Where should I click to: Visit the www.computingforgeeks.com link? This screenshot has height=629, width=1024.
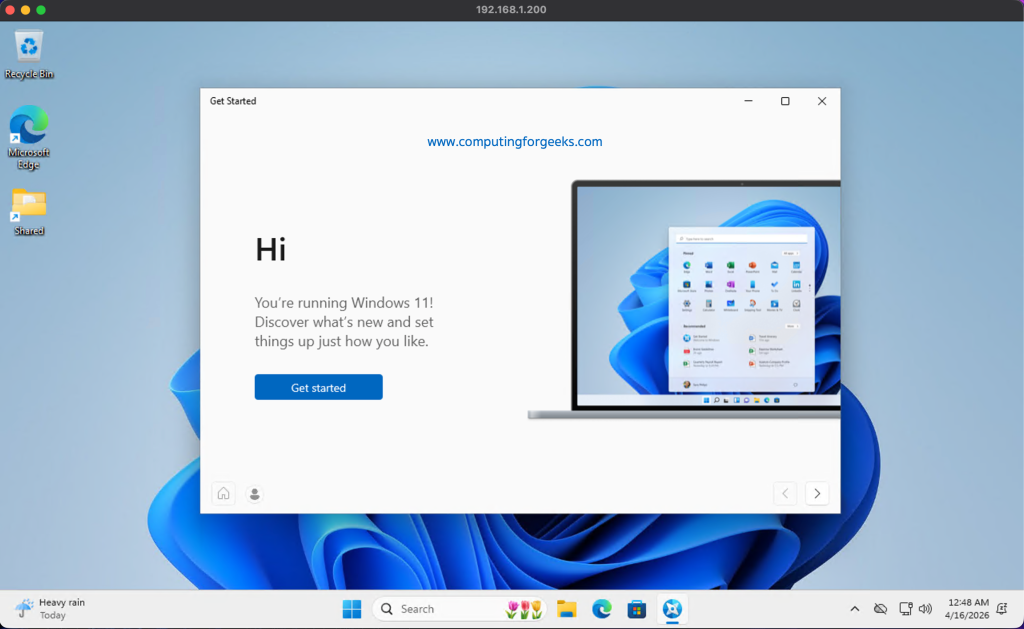coord(514,141)
